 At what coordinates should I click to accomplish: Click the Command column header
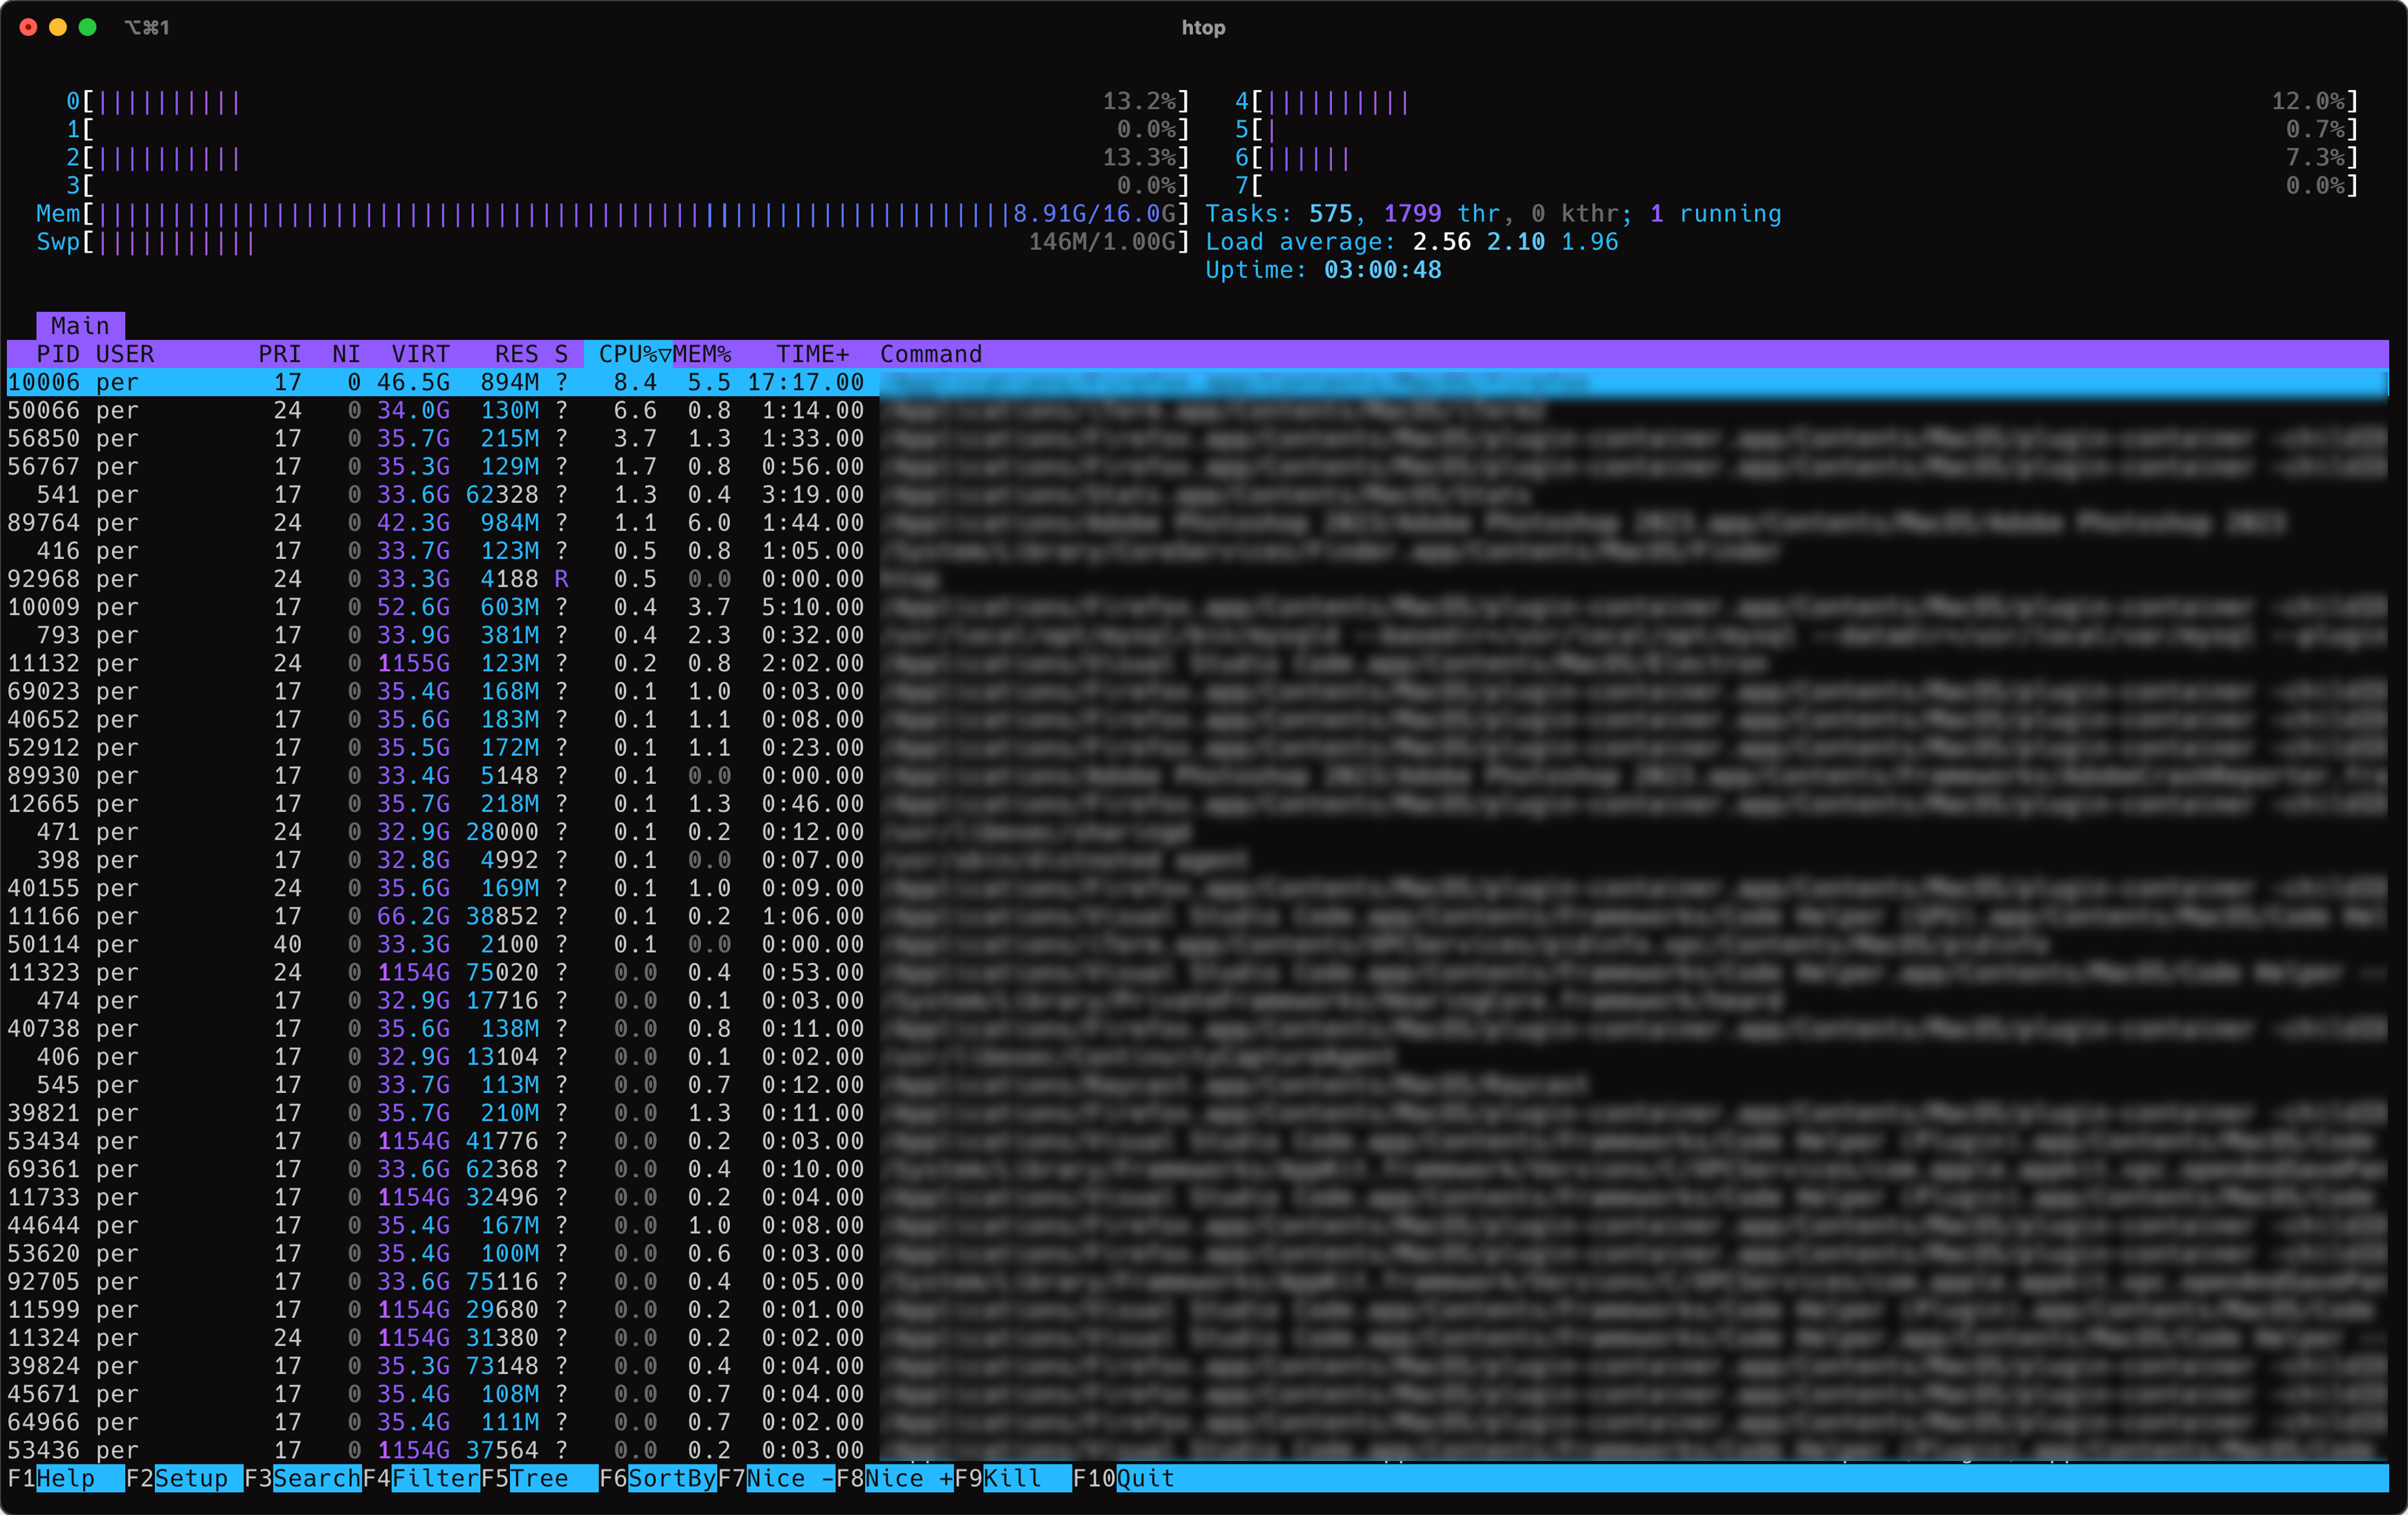931,354
